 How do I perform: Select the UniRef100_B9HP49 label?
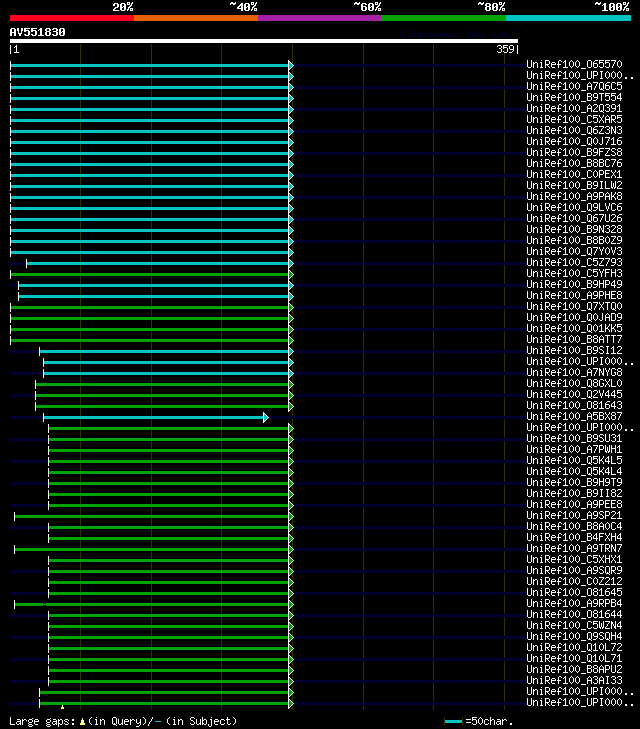click(x=574, y=285)
